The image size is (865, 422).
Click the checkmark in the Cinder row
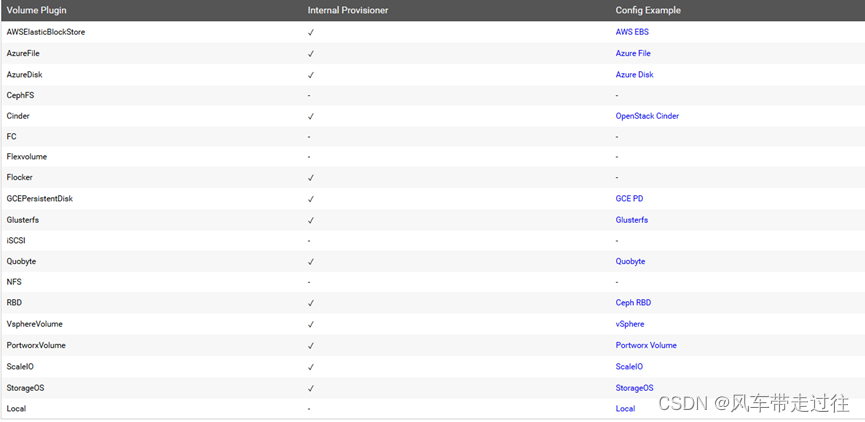[x=311, y=117]
